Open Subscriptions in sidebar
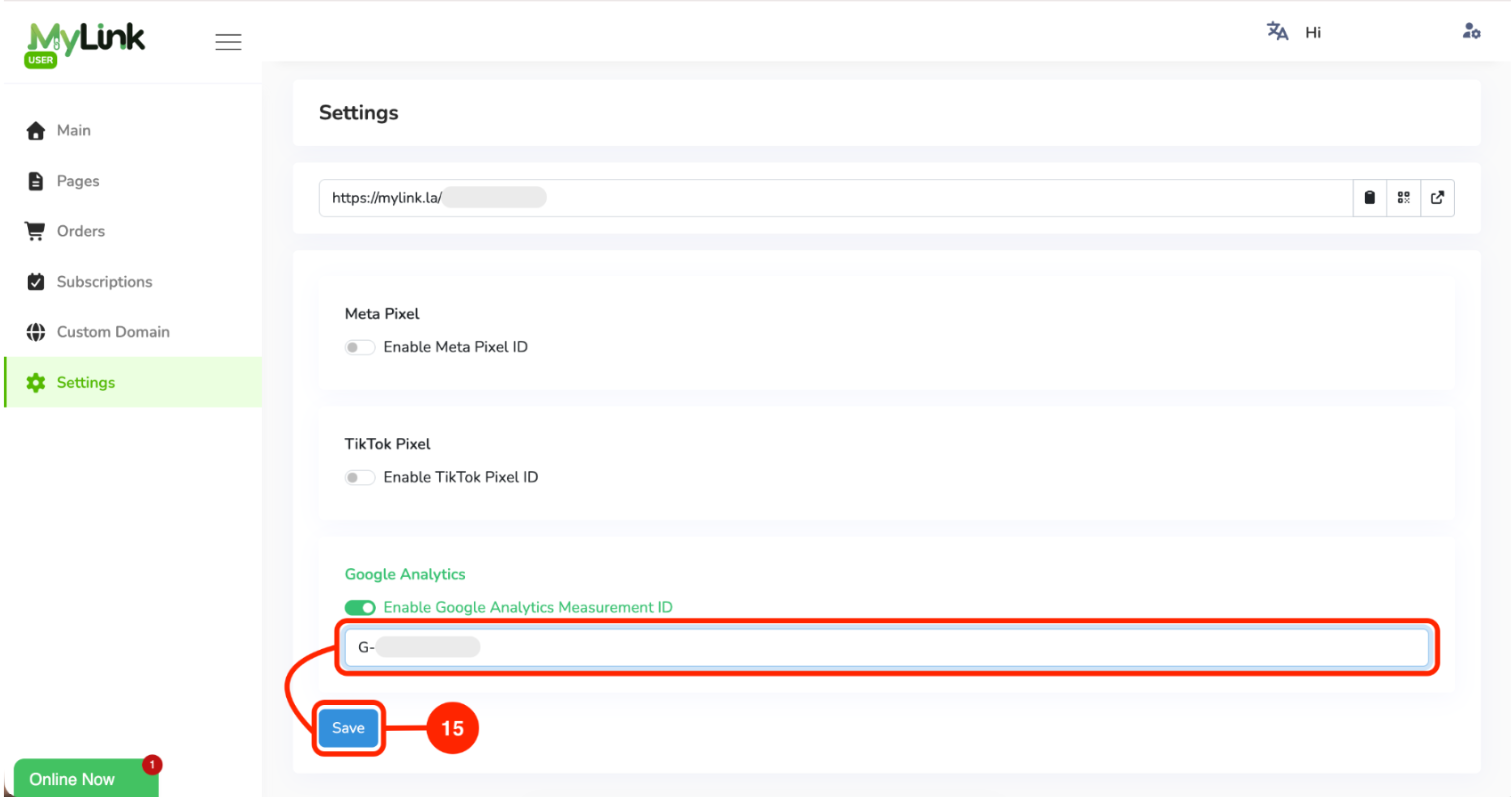 [x=133, y=282]
